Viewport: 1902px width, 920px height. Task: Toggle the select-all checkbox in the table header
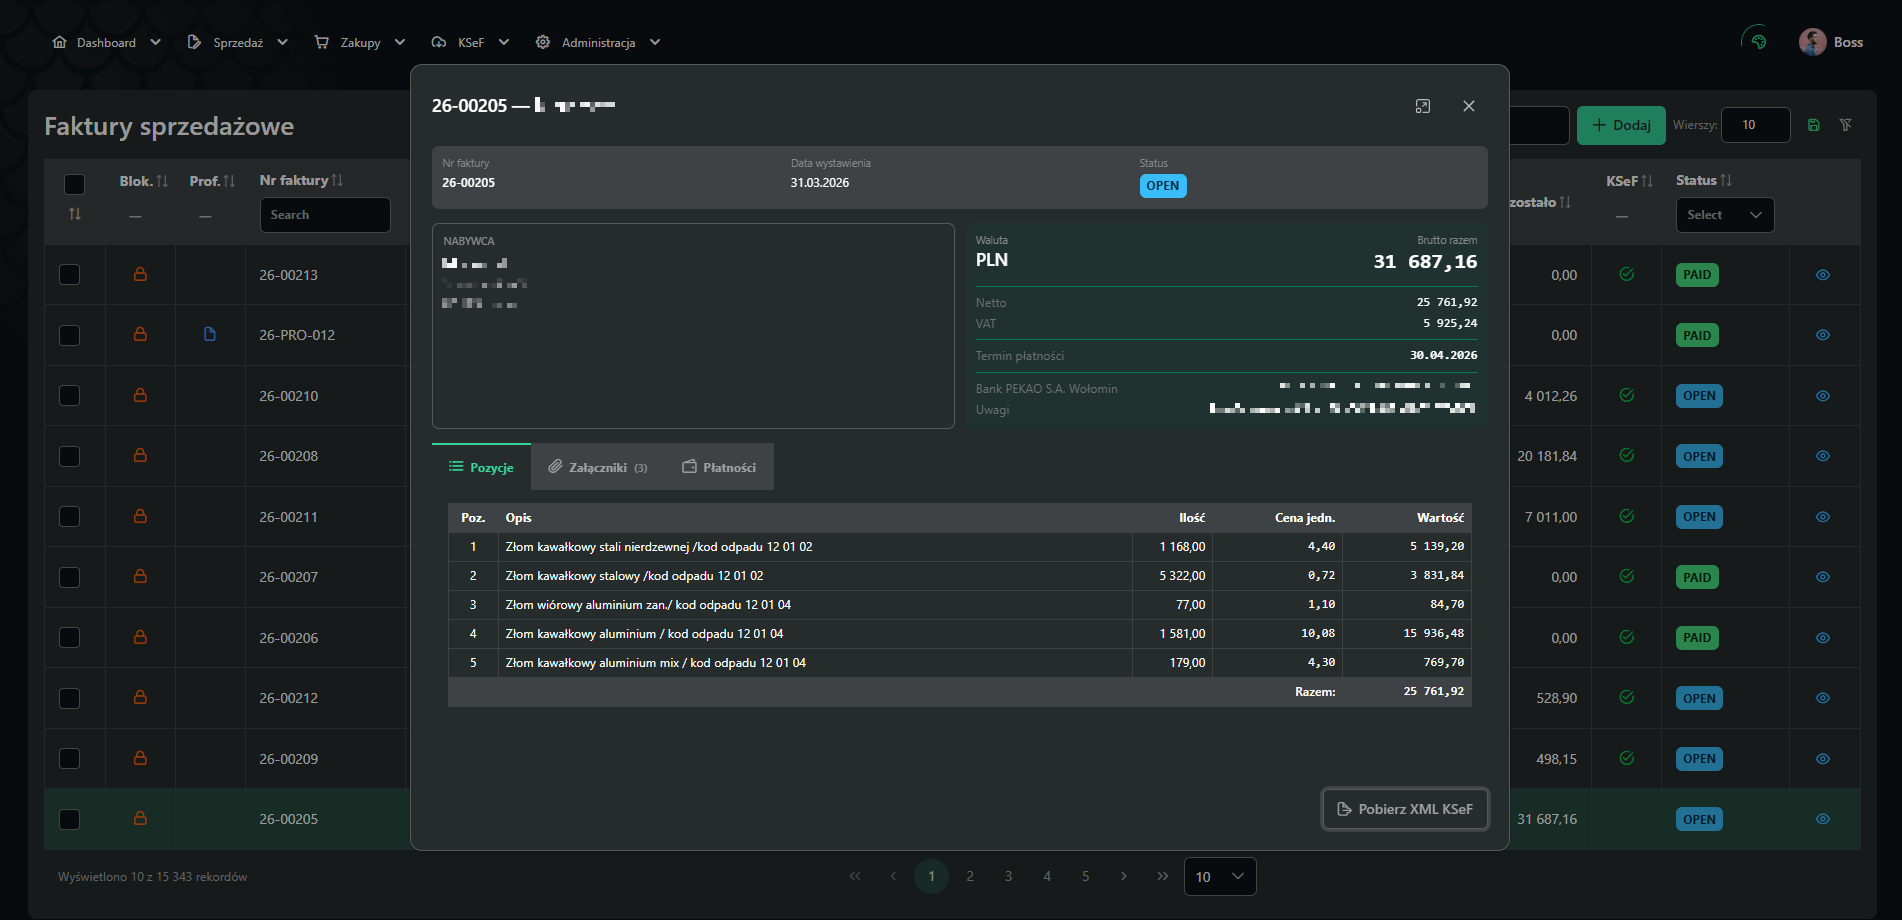(x=74, y=184)
